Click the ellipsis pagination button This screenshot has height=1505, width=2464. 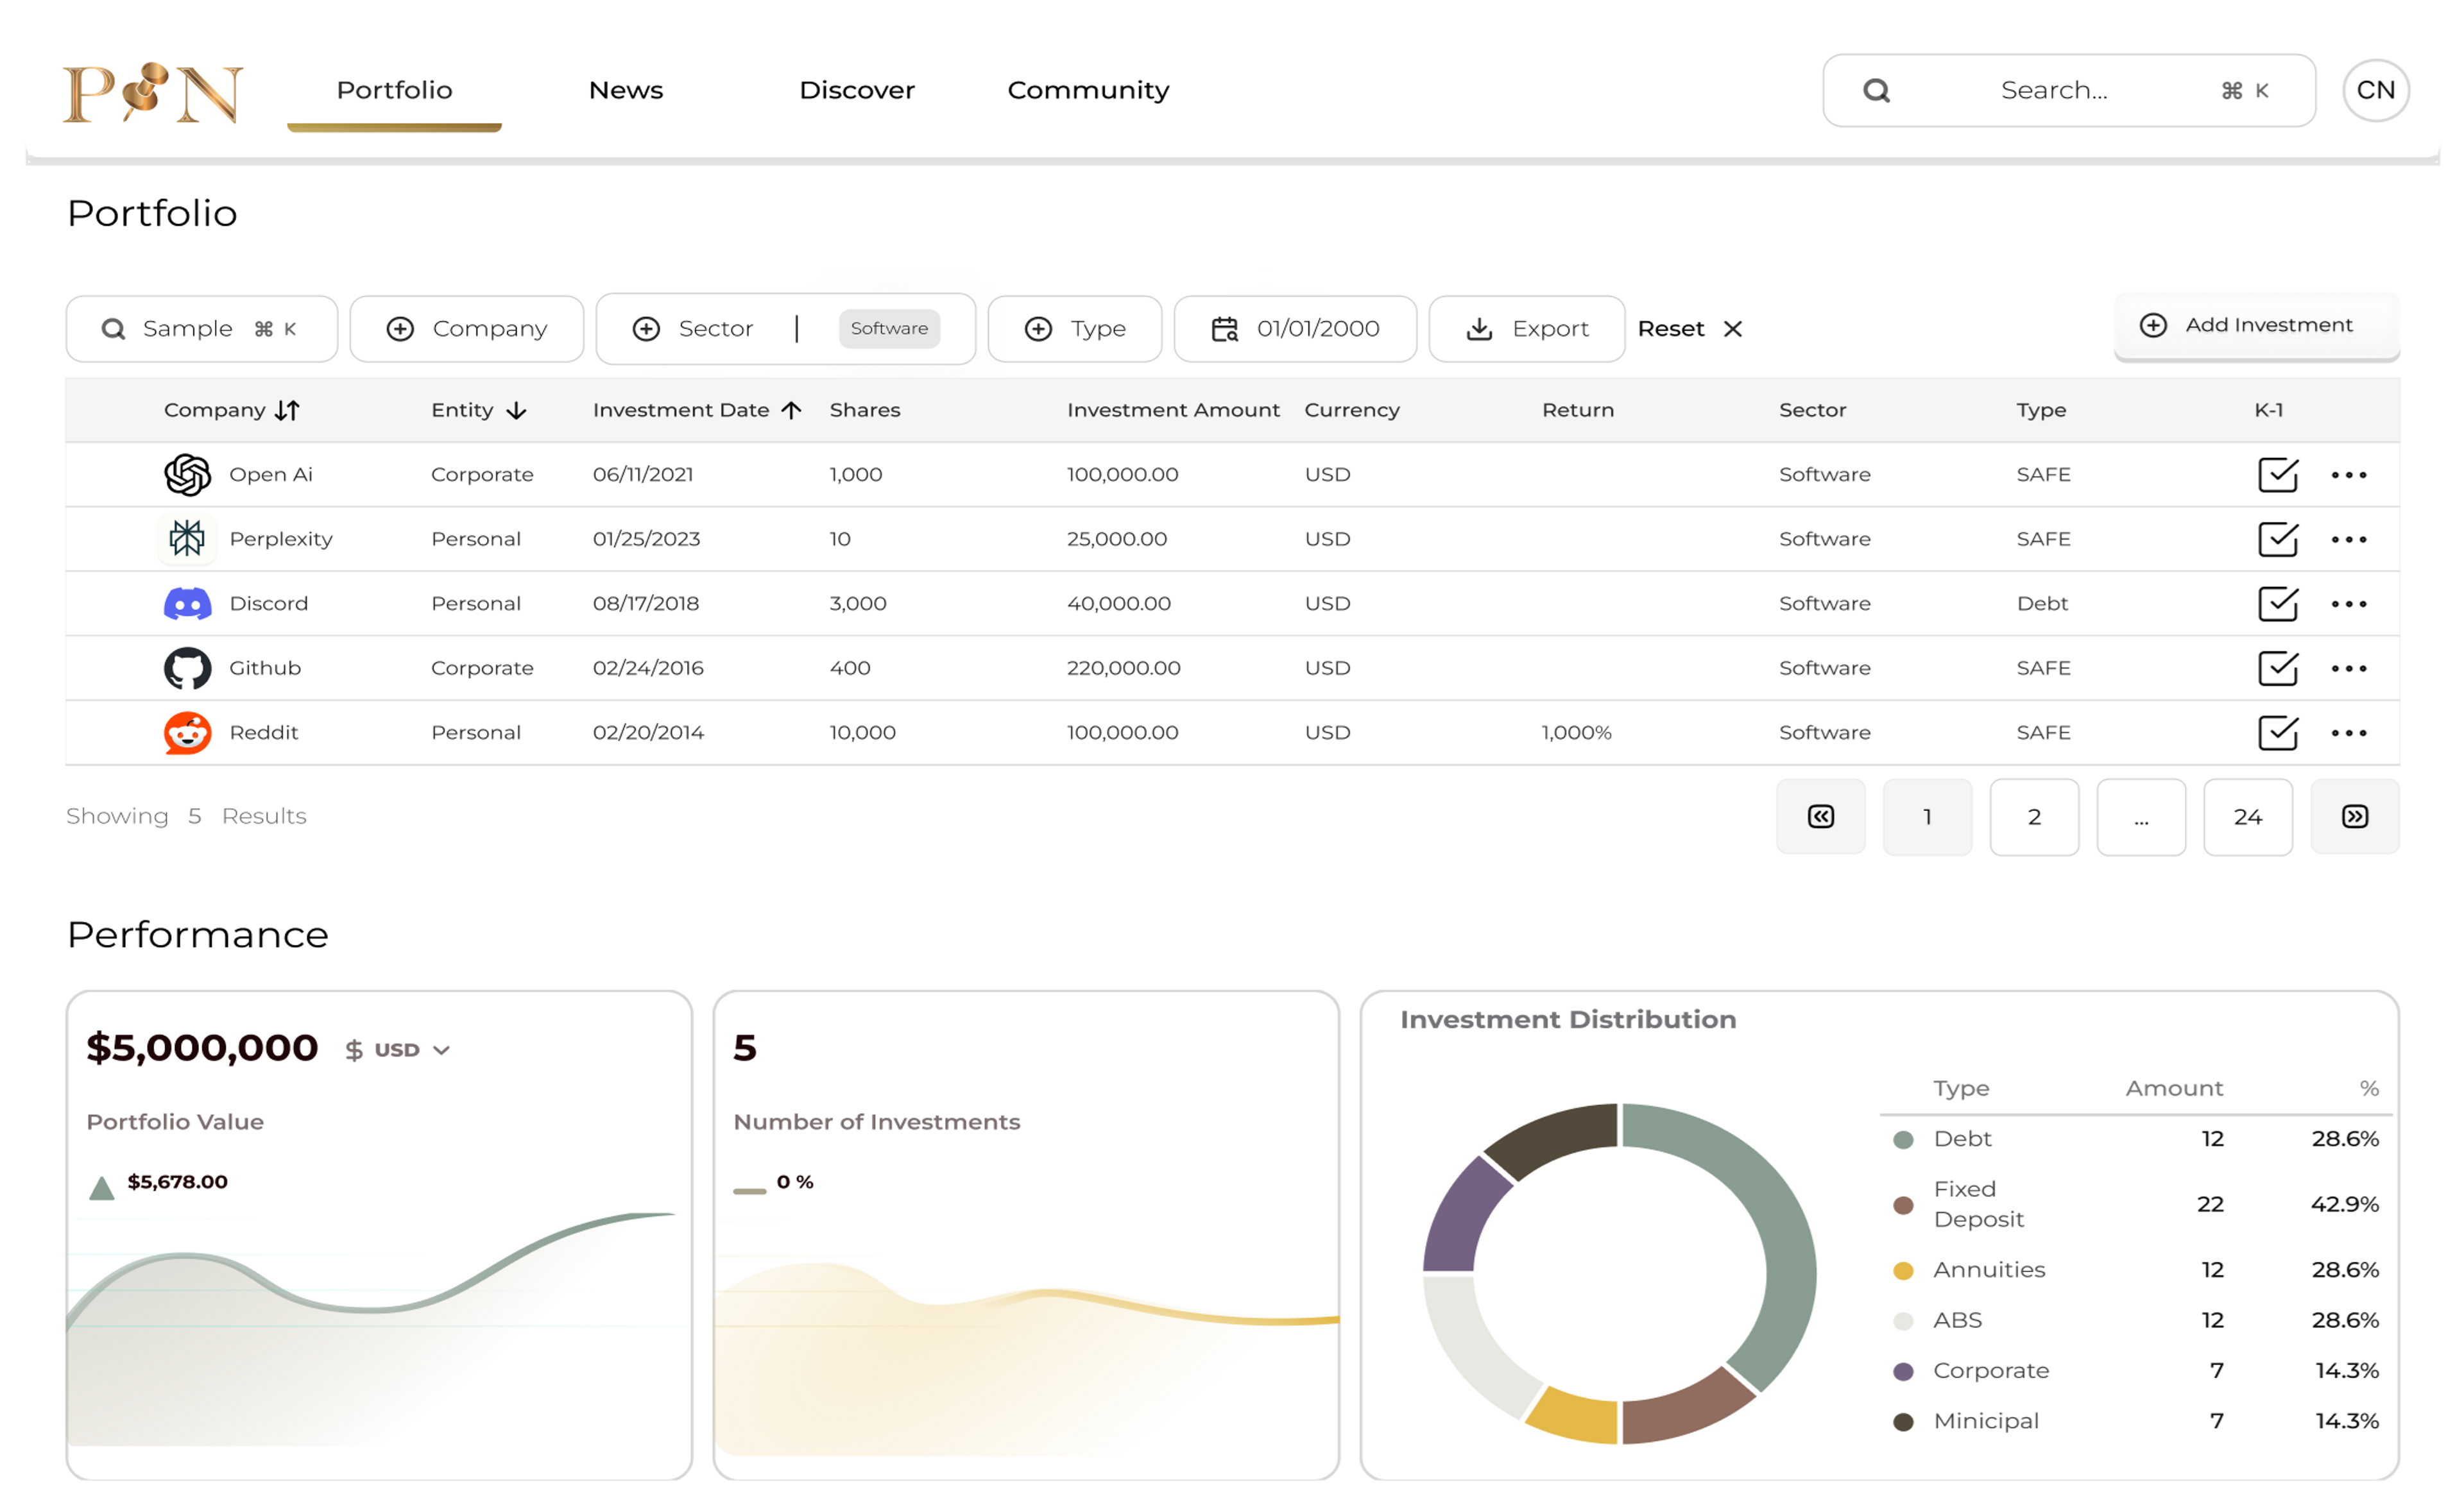(2141, 817)
